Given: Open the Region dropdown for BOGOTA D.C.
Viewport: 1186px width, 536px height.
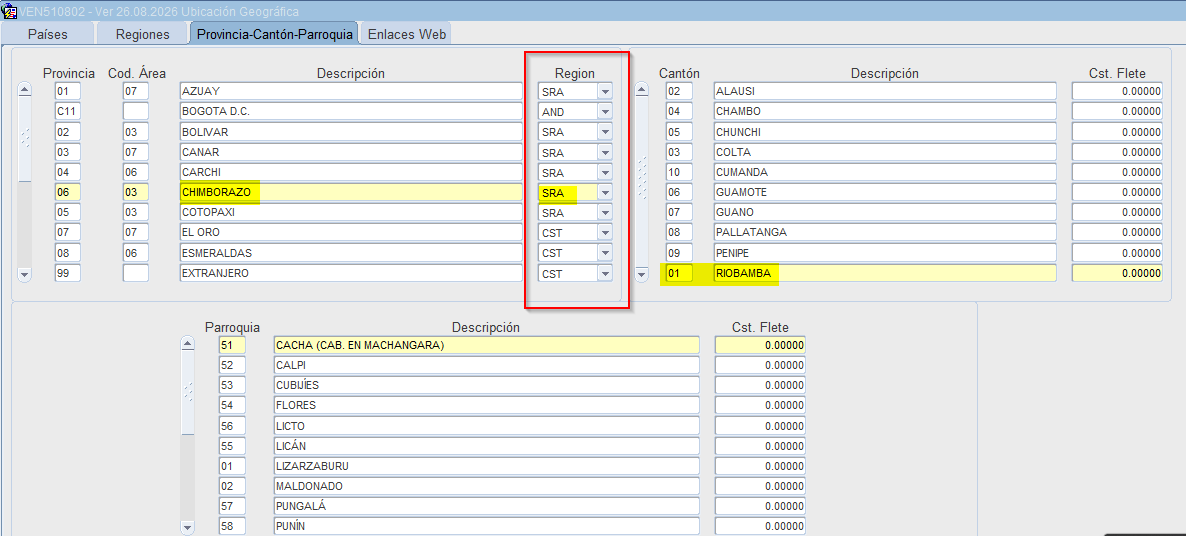Looking at the screenshot, I should 604,111.
